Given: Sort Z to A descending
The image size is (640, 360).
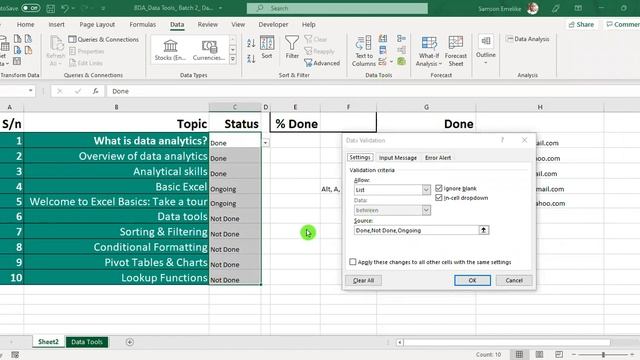Looking at the screenshot, I should point(251,59).
